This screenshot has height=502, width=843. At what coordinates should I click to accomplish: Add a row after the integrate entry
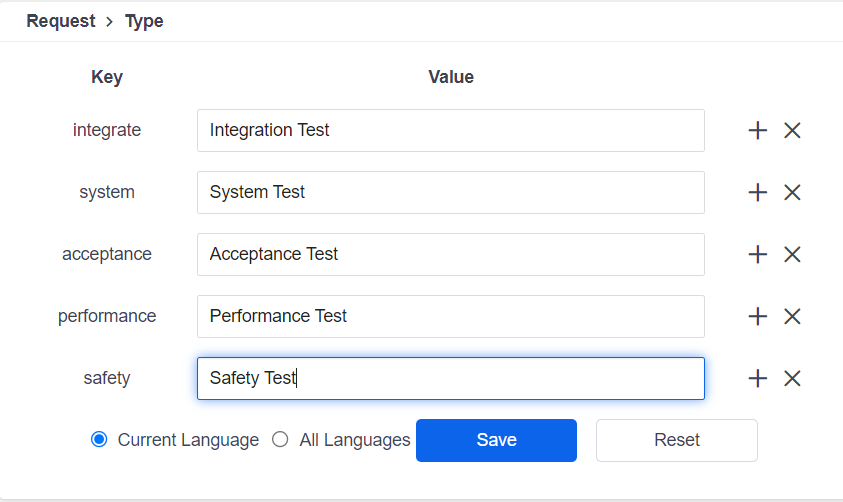pos(757,130)
